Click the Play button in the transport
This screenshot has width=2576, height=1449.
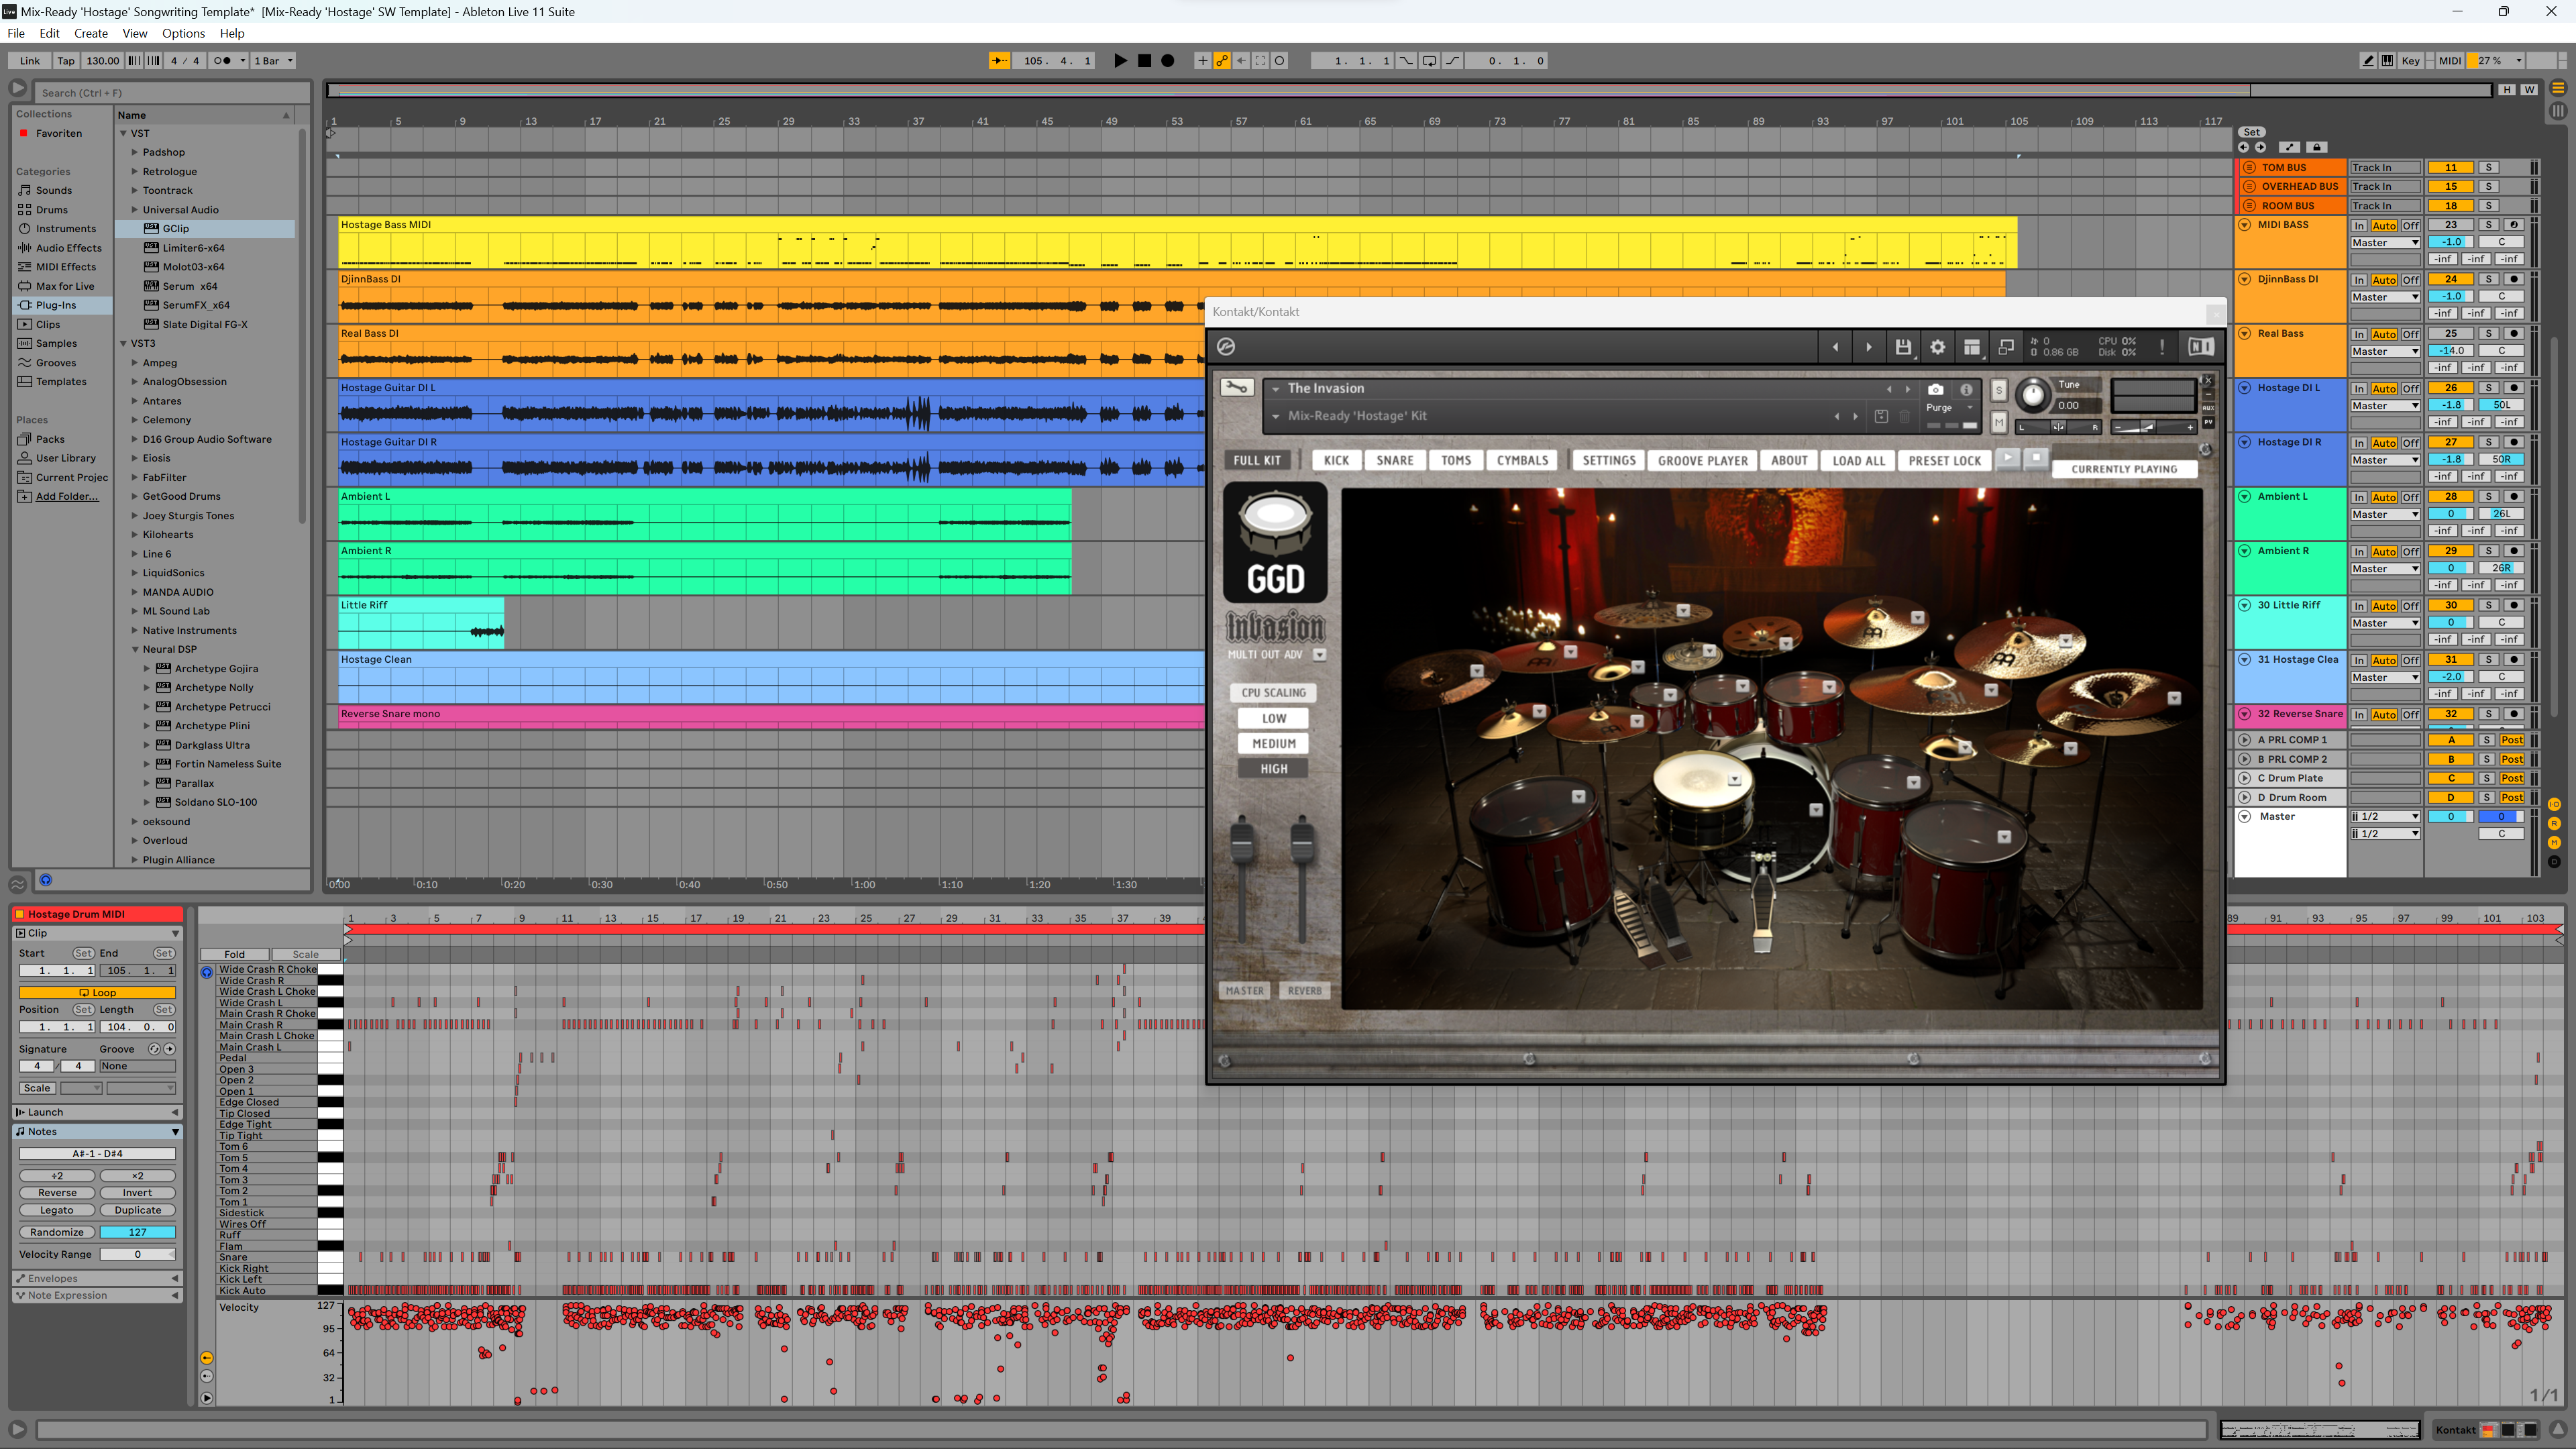1120,61
